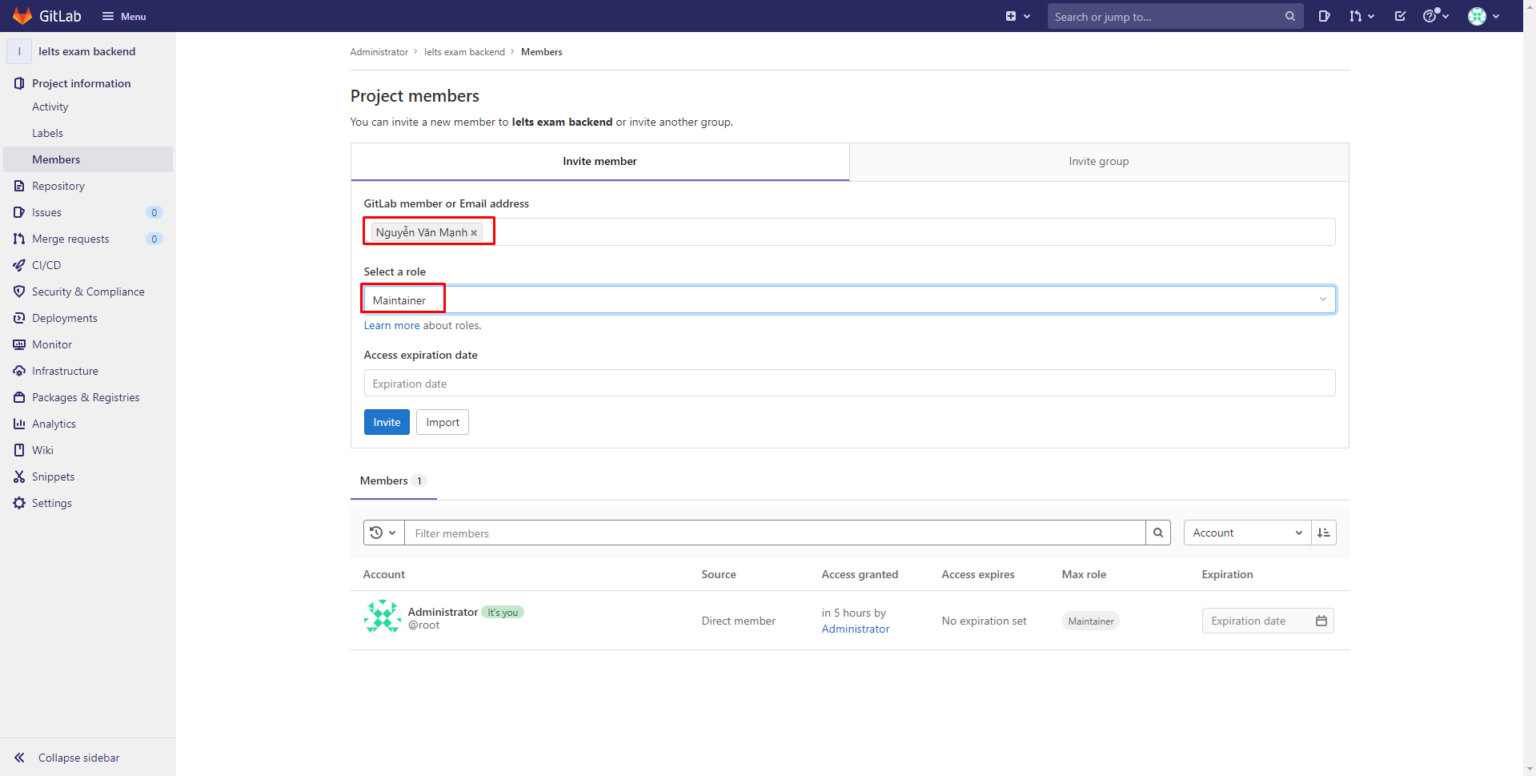Open the Menu hamburger in header
The width and height of the screenshot is (1536, 776).
pyautogui.click(x=124, y=16)
